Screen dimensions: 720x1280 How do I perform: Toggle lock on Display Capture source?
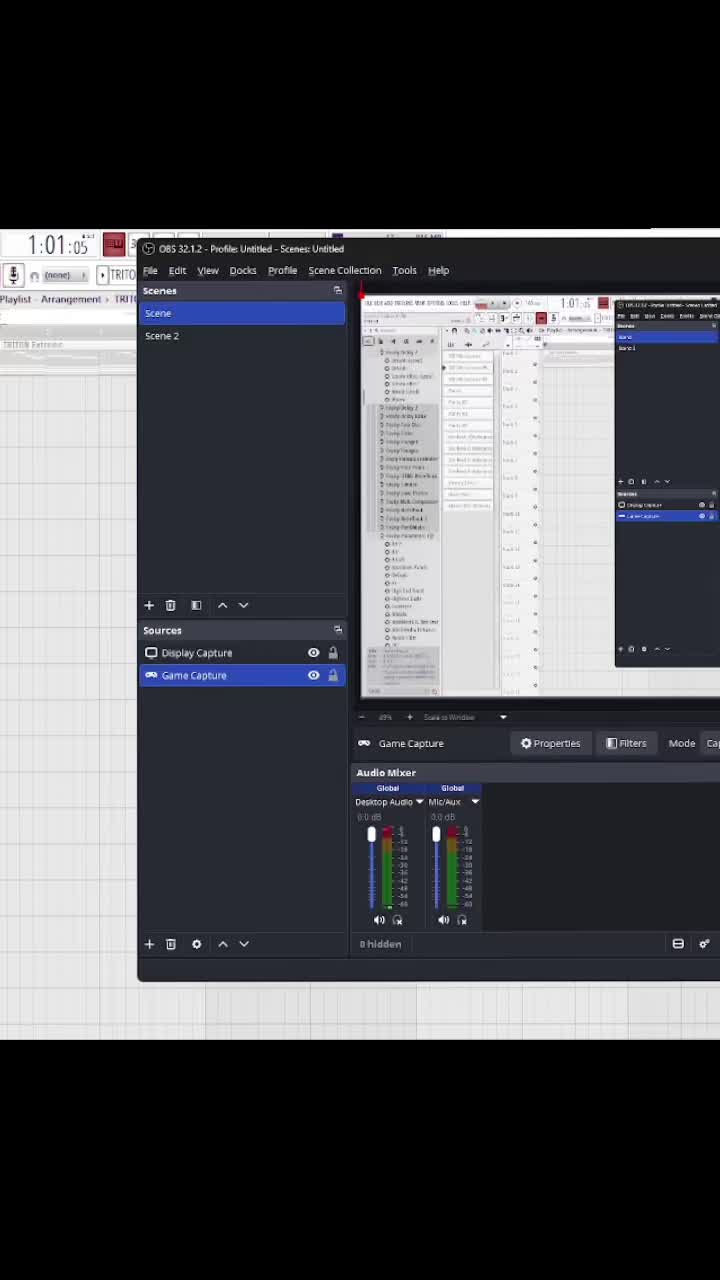(333, 653)
